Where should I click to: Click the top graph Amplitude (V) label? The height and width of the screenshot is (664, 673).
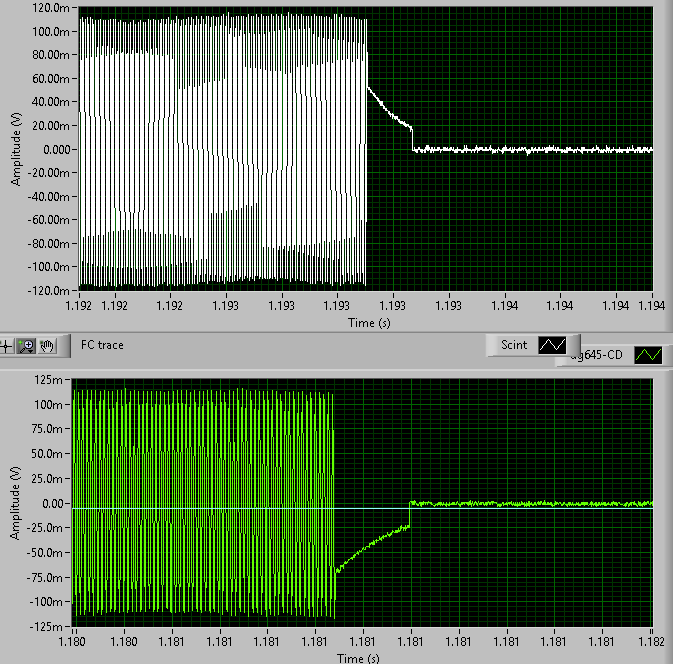point(16,149)
